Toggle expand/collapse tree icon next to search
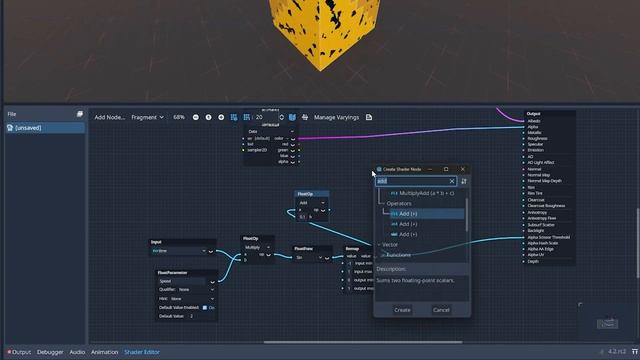640x360 pixels. tap(464, 181)
